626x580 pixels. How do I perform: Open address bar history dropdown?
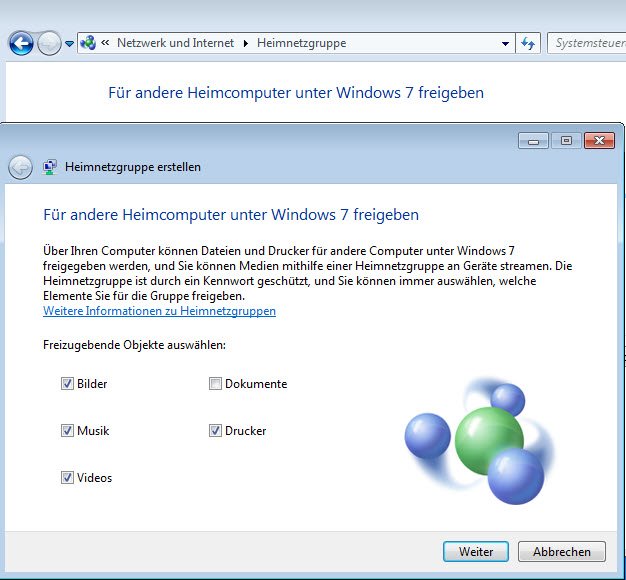505,43
